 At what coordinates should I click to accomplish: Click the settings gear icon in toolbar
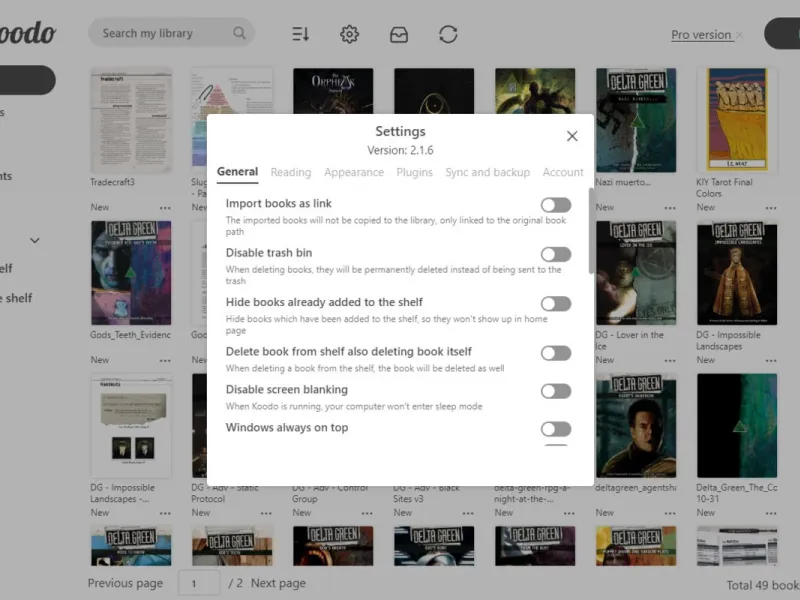coord(349,34)
